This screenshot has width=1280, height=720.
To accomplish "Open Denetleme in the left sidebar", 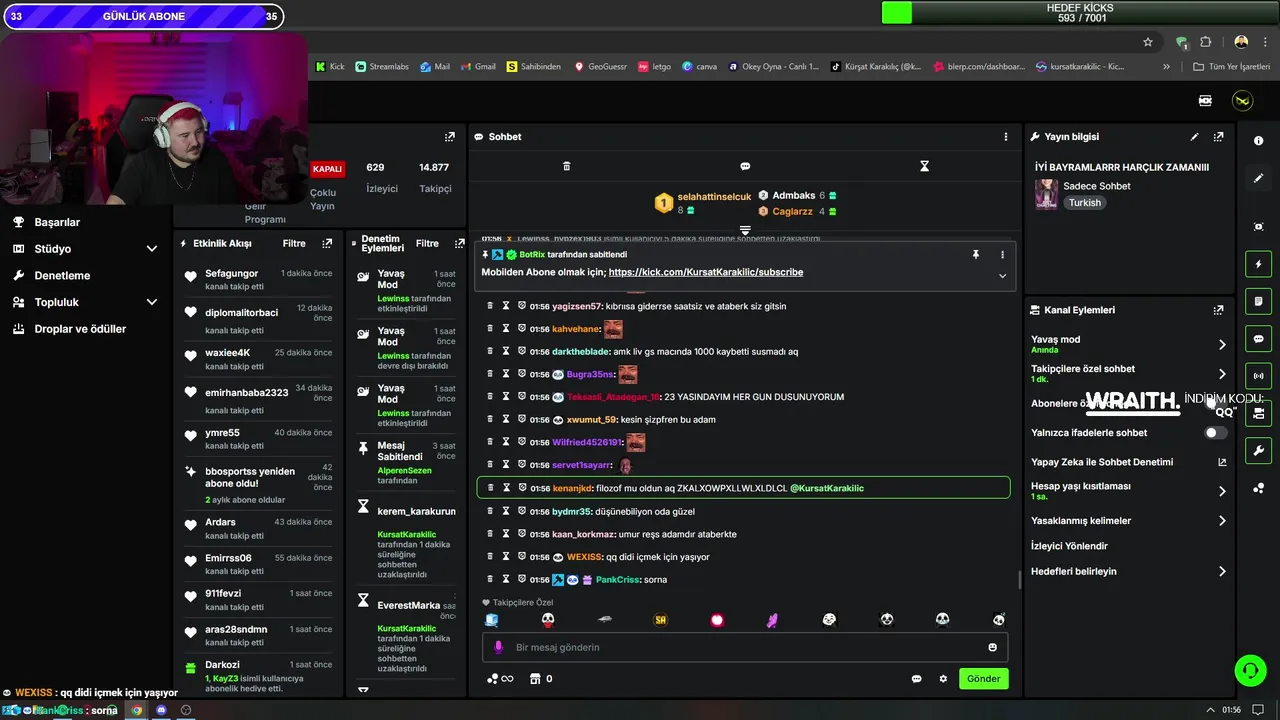I will pos(62,275).
